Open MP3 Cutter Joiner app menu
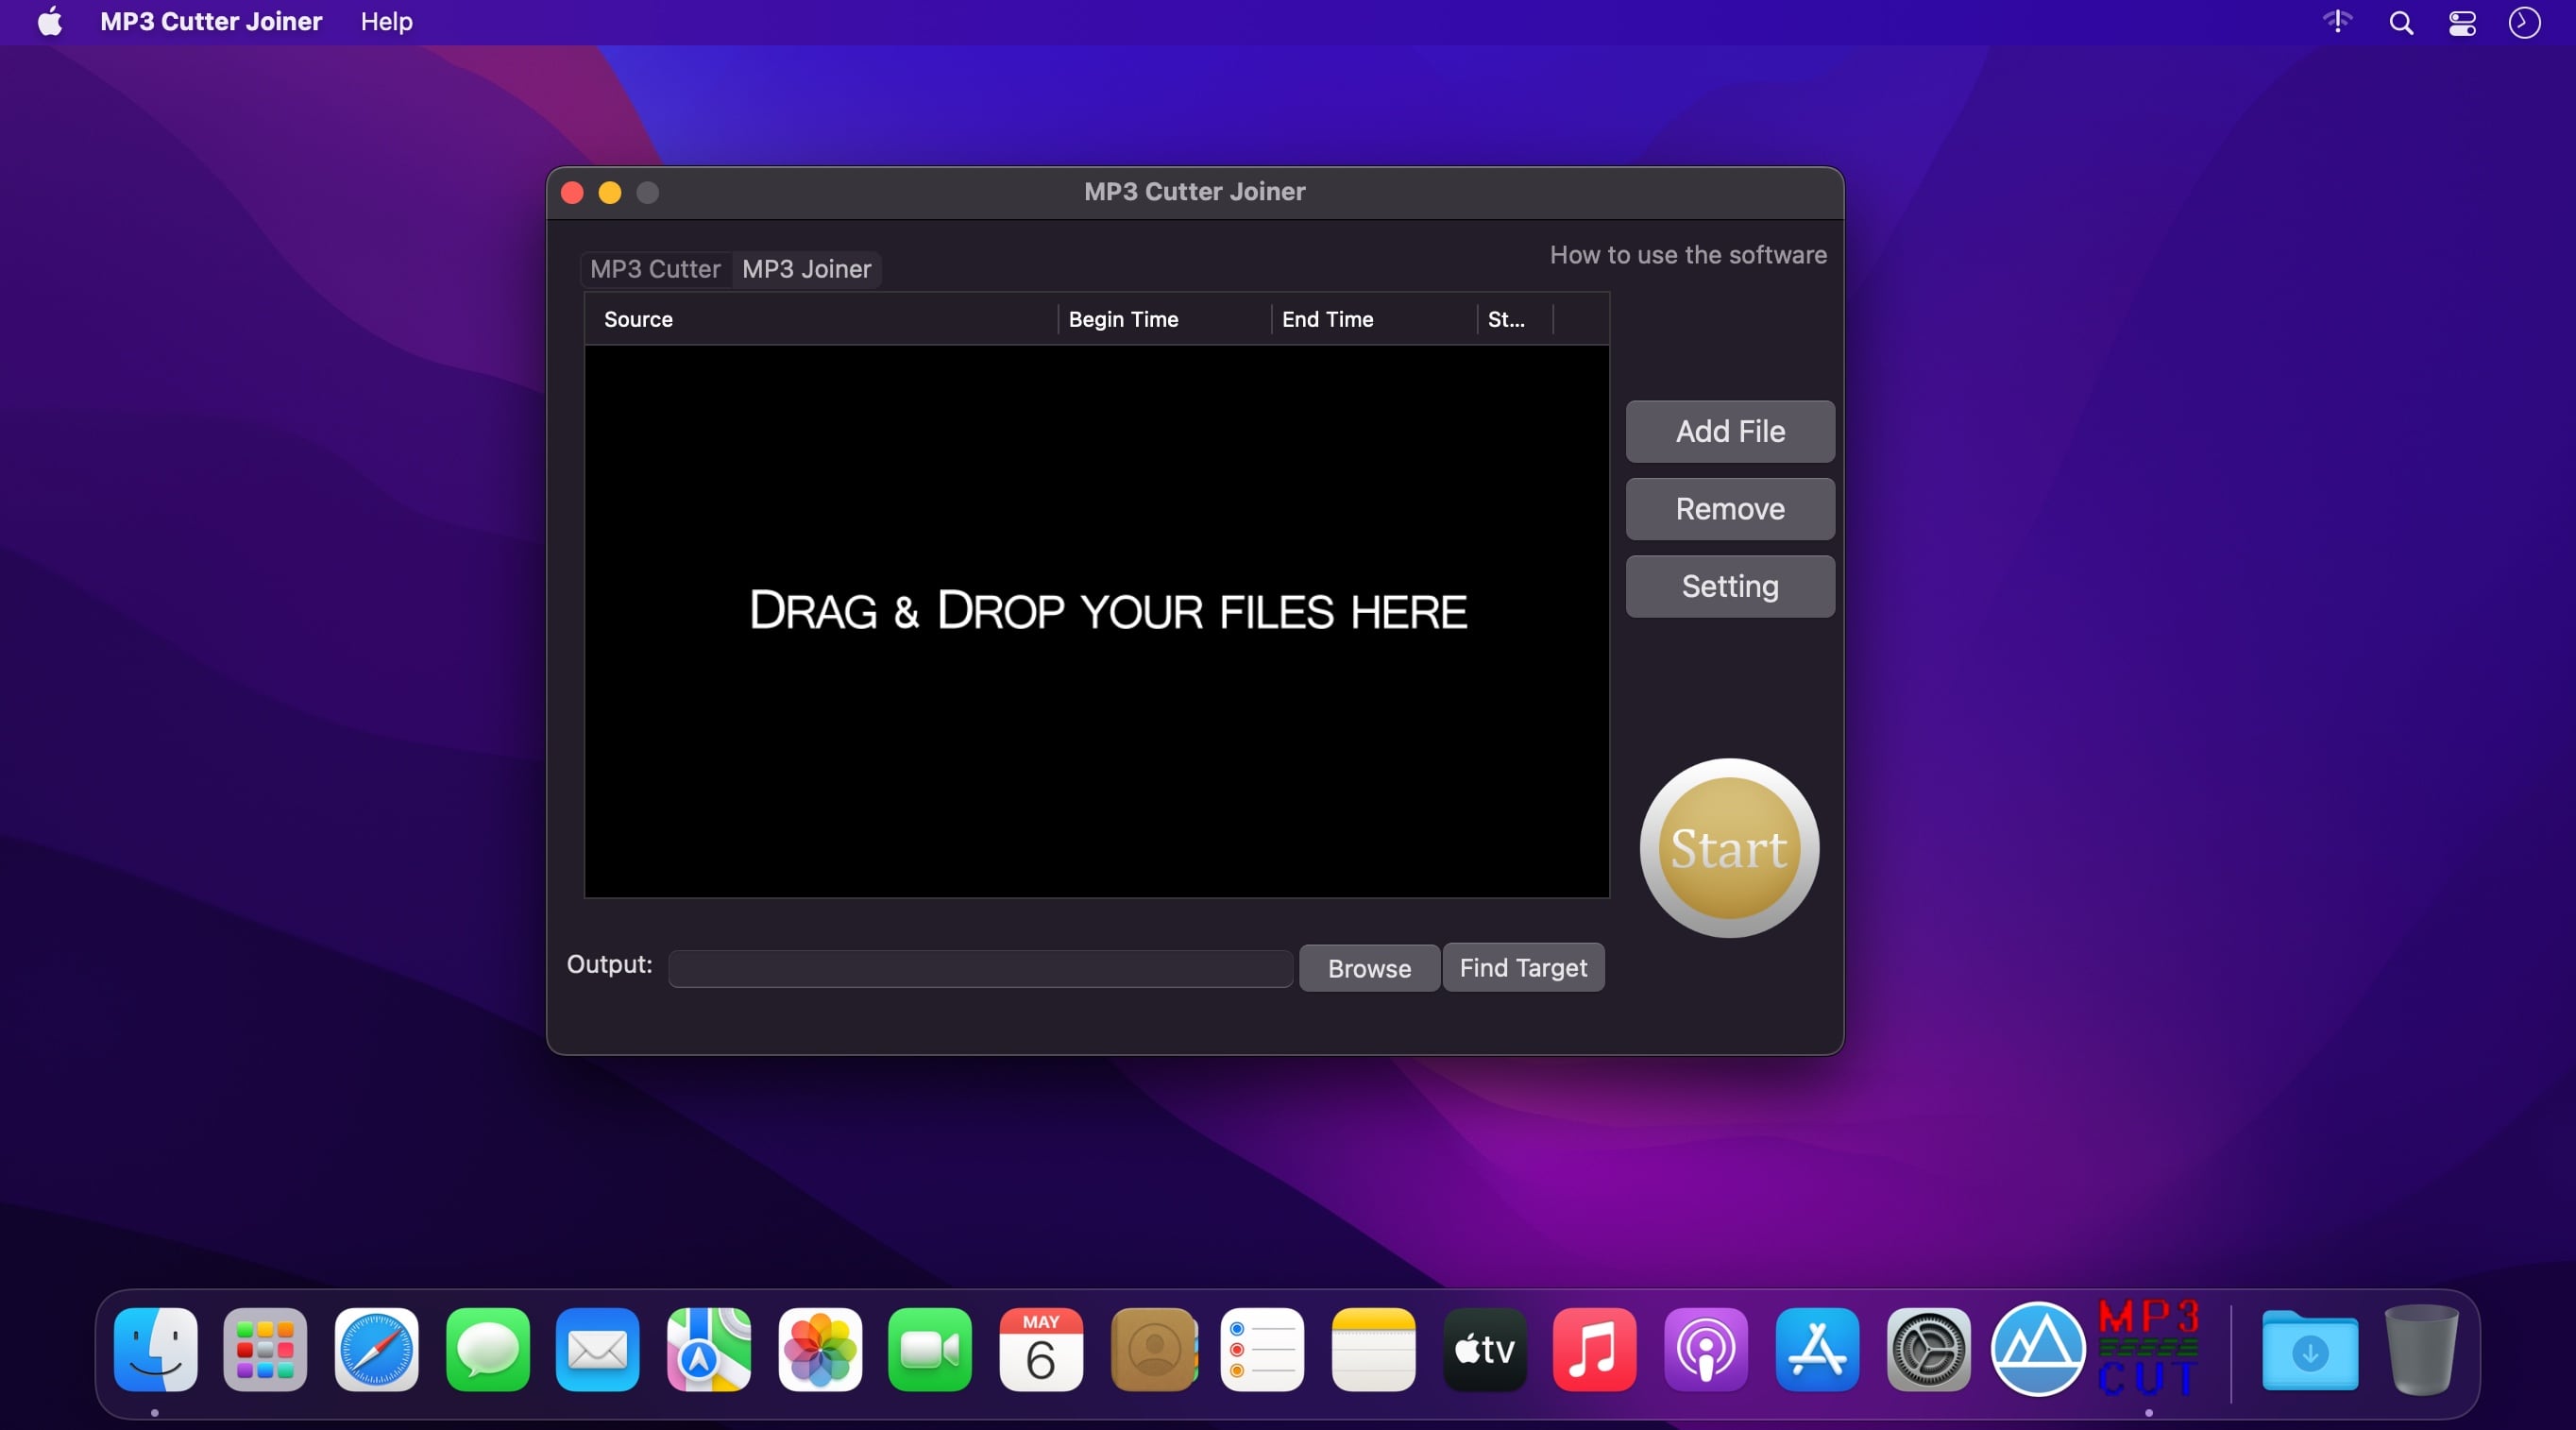The height and width of the screenshot is (1430, 2576). (x=211, y=22)
